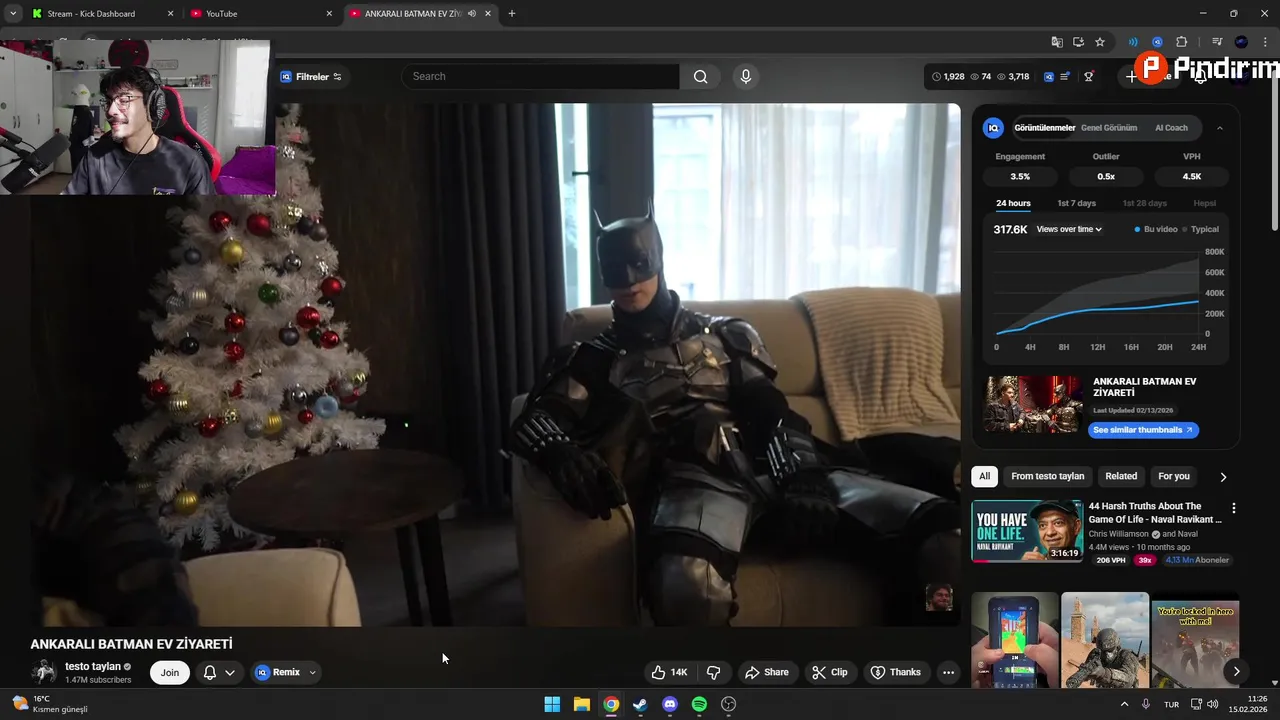1280x720 pixels.
Task: Activate voice search microphone icon
Action: tap(745, 77)
